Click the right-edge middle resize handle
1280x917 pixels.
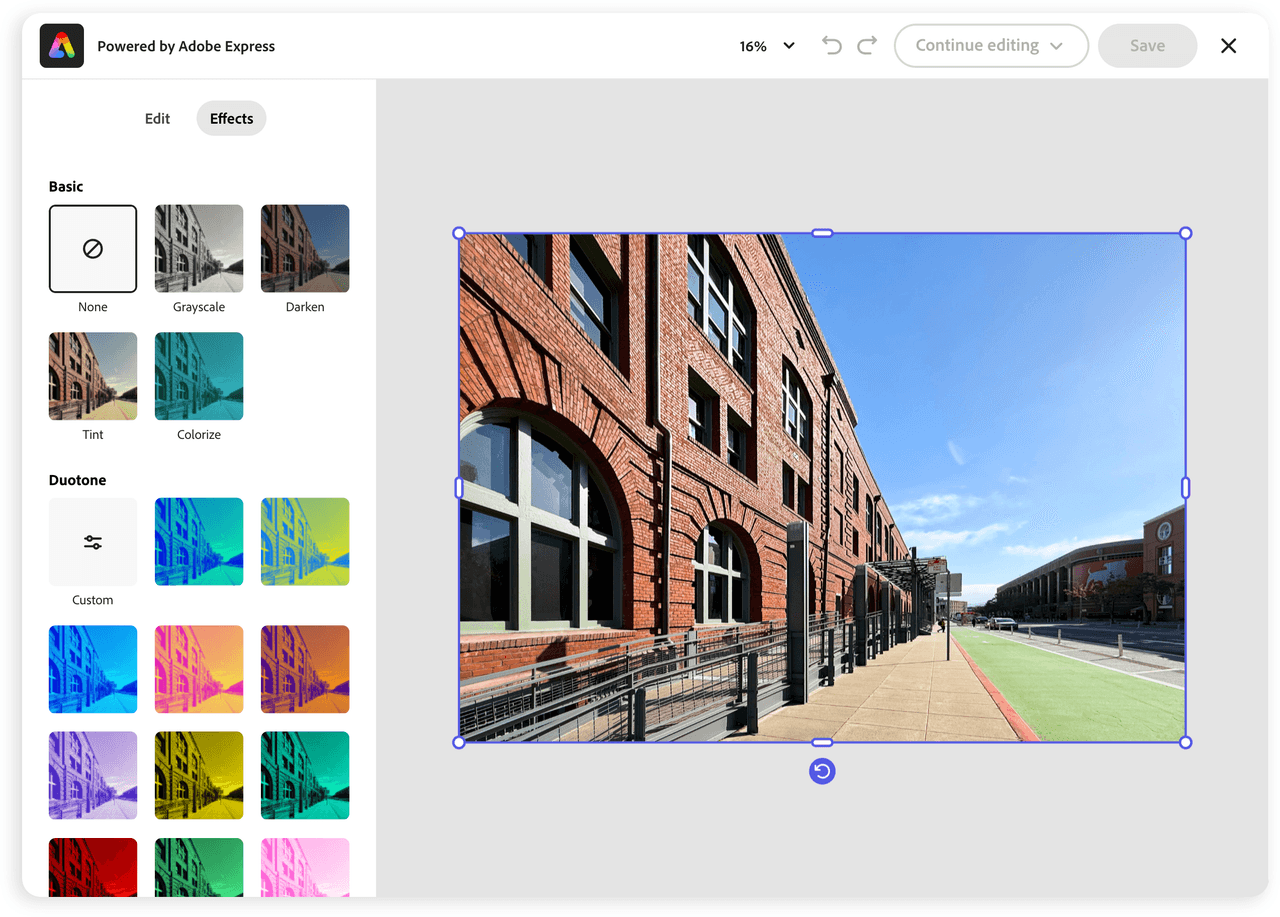pos(1185,487)
